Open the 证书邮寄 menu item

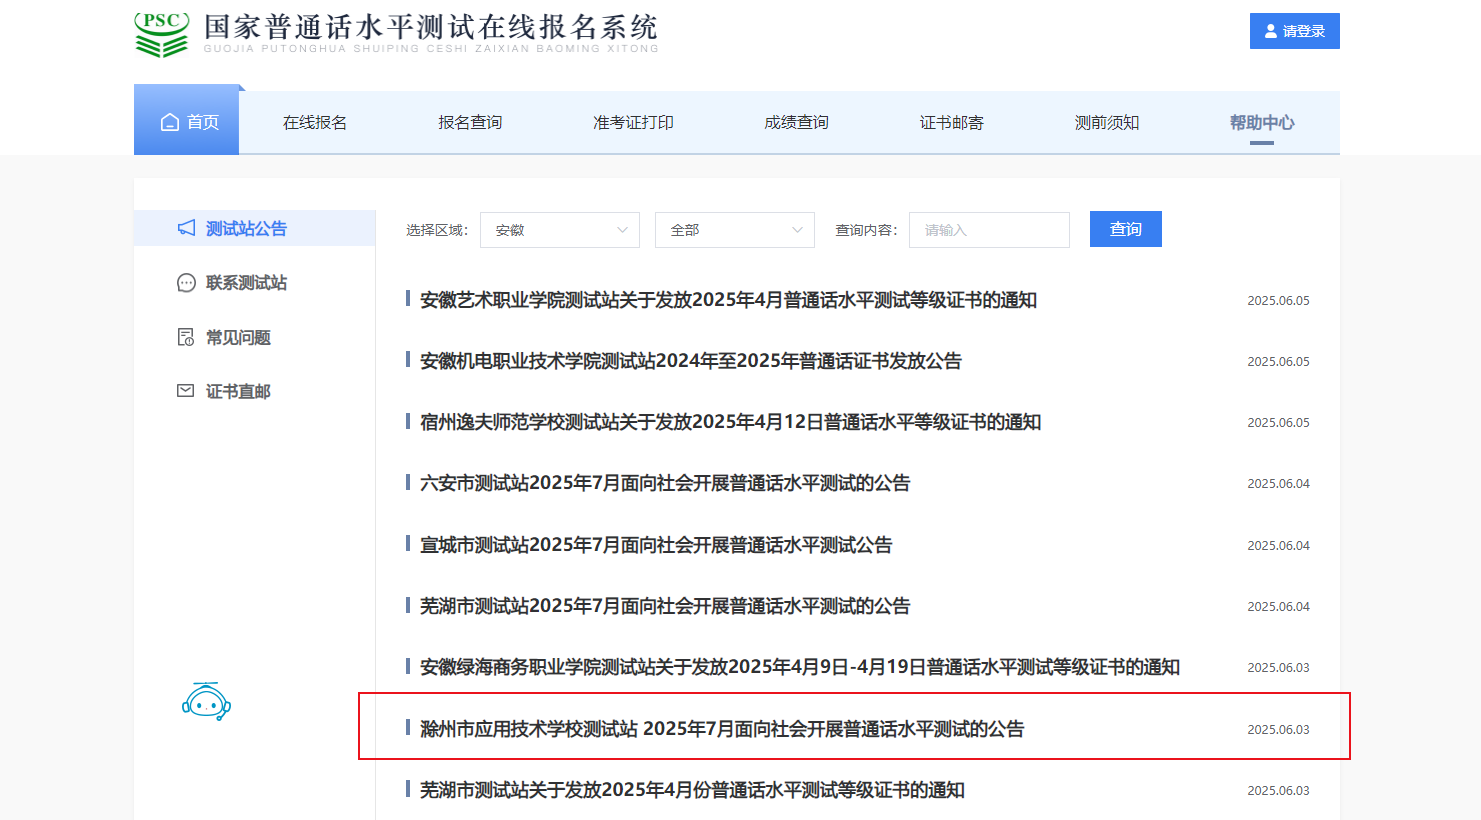click(x=952, y=122)
